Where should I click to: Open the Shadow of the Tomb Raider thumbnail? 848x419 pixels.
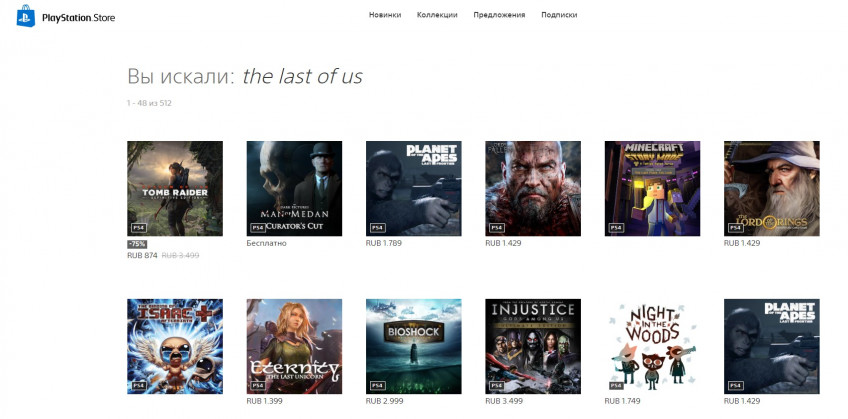point(175,189)
